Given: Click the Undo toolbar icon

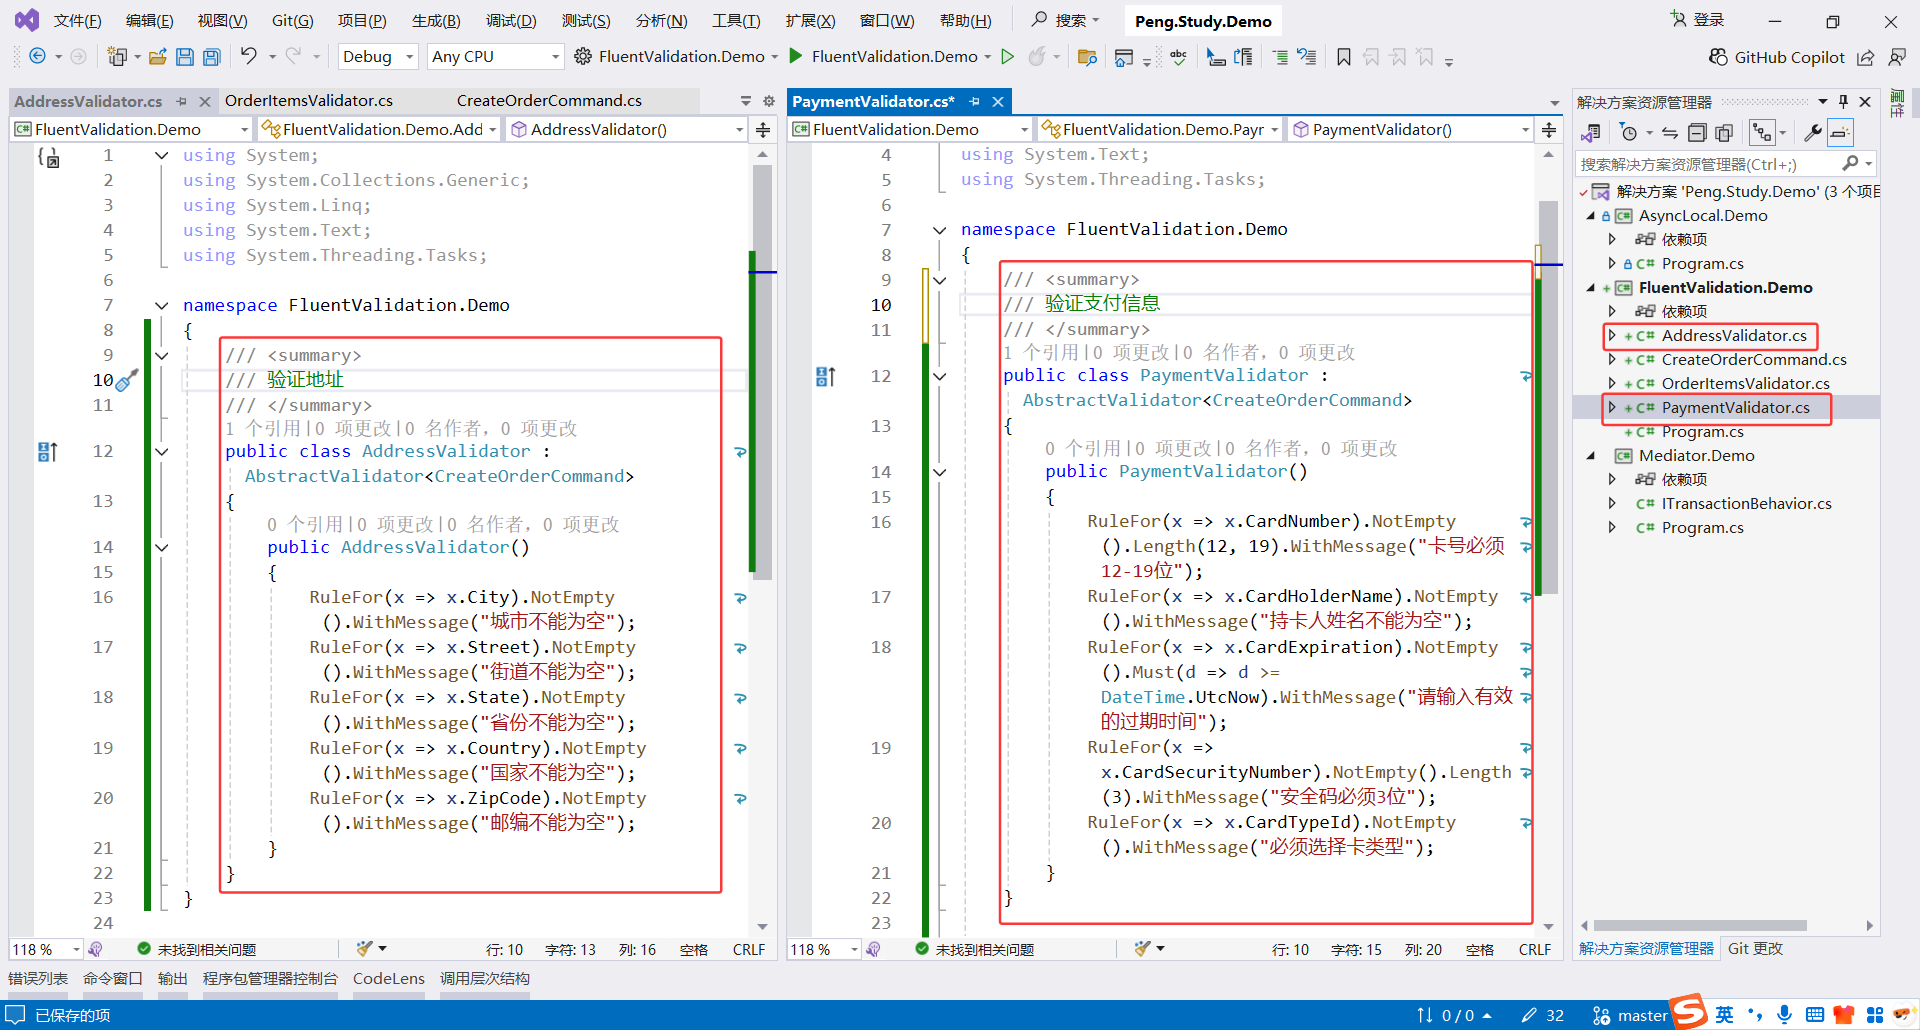Looking at the screenshot, I should coord(249,57).
